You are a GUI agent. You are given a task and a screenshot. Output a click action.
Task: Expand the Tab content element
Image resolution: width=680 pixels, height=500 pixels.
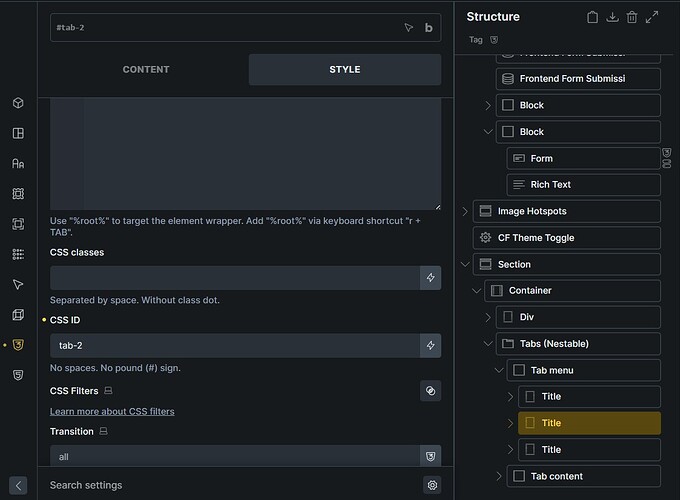[500, 476]
